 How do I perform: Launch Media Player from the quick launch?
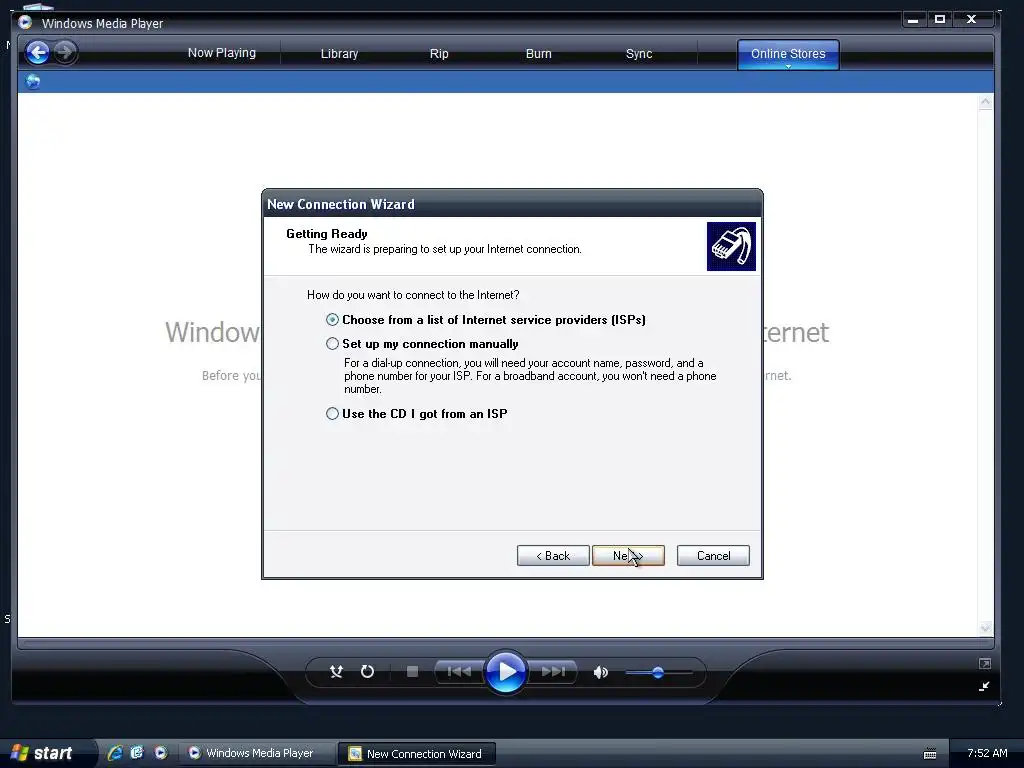click(161, 753)
